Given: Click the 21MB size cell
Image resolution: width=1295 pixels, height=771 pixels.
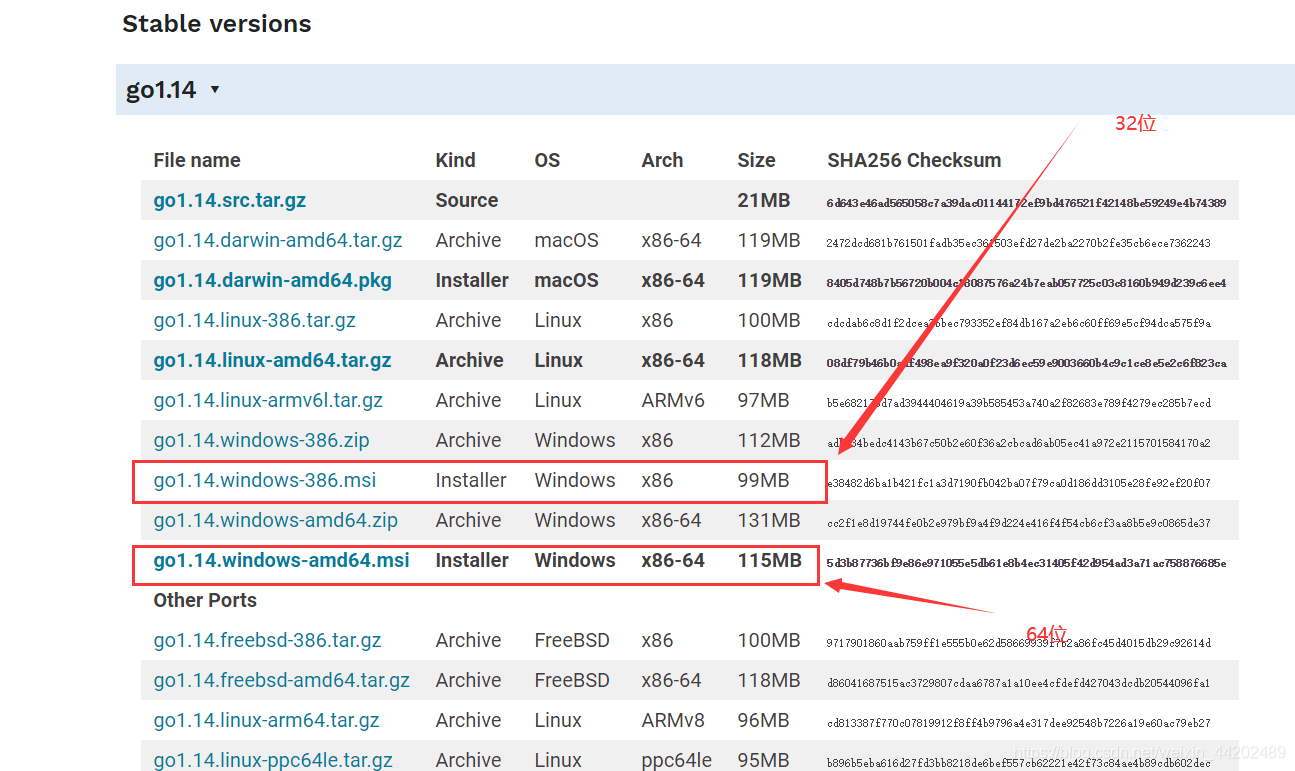Looking at the screenshot, I should point(764,200).
